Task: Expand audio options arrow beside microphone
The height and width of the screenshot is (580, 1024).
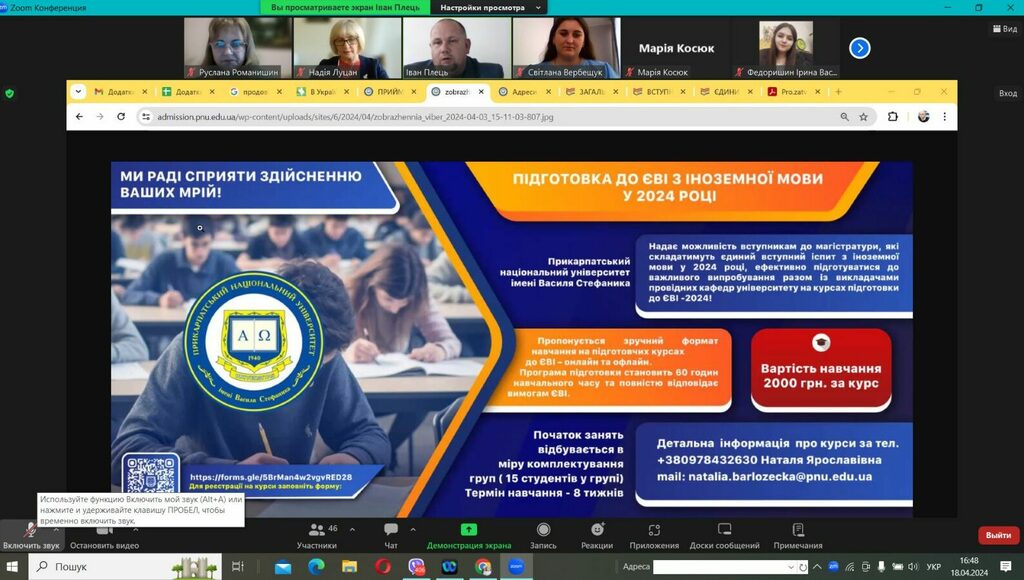Action: tap(55, 529)
